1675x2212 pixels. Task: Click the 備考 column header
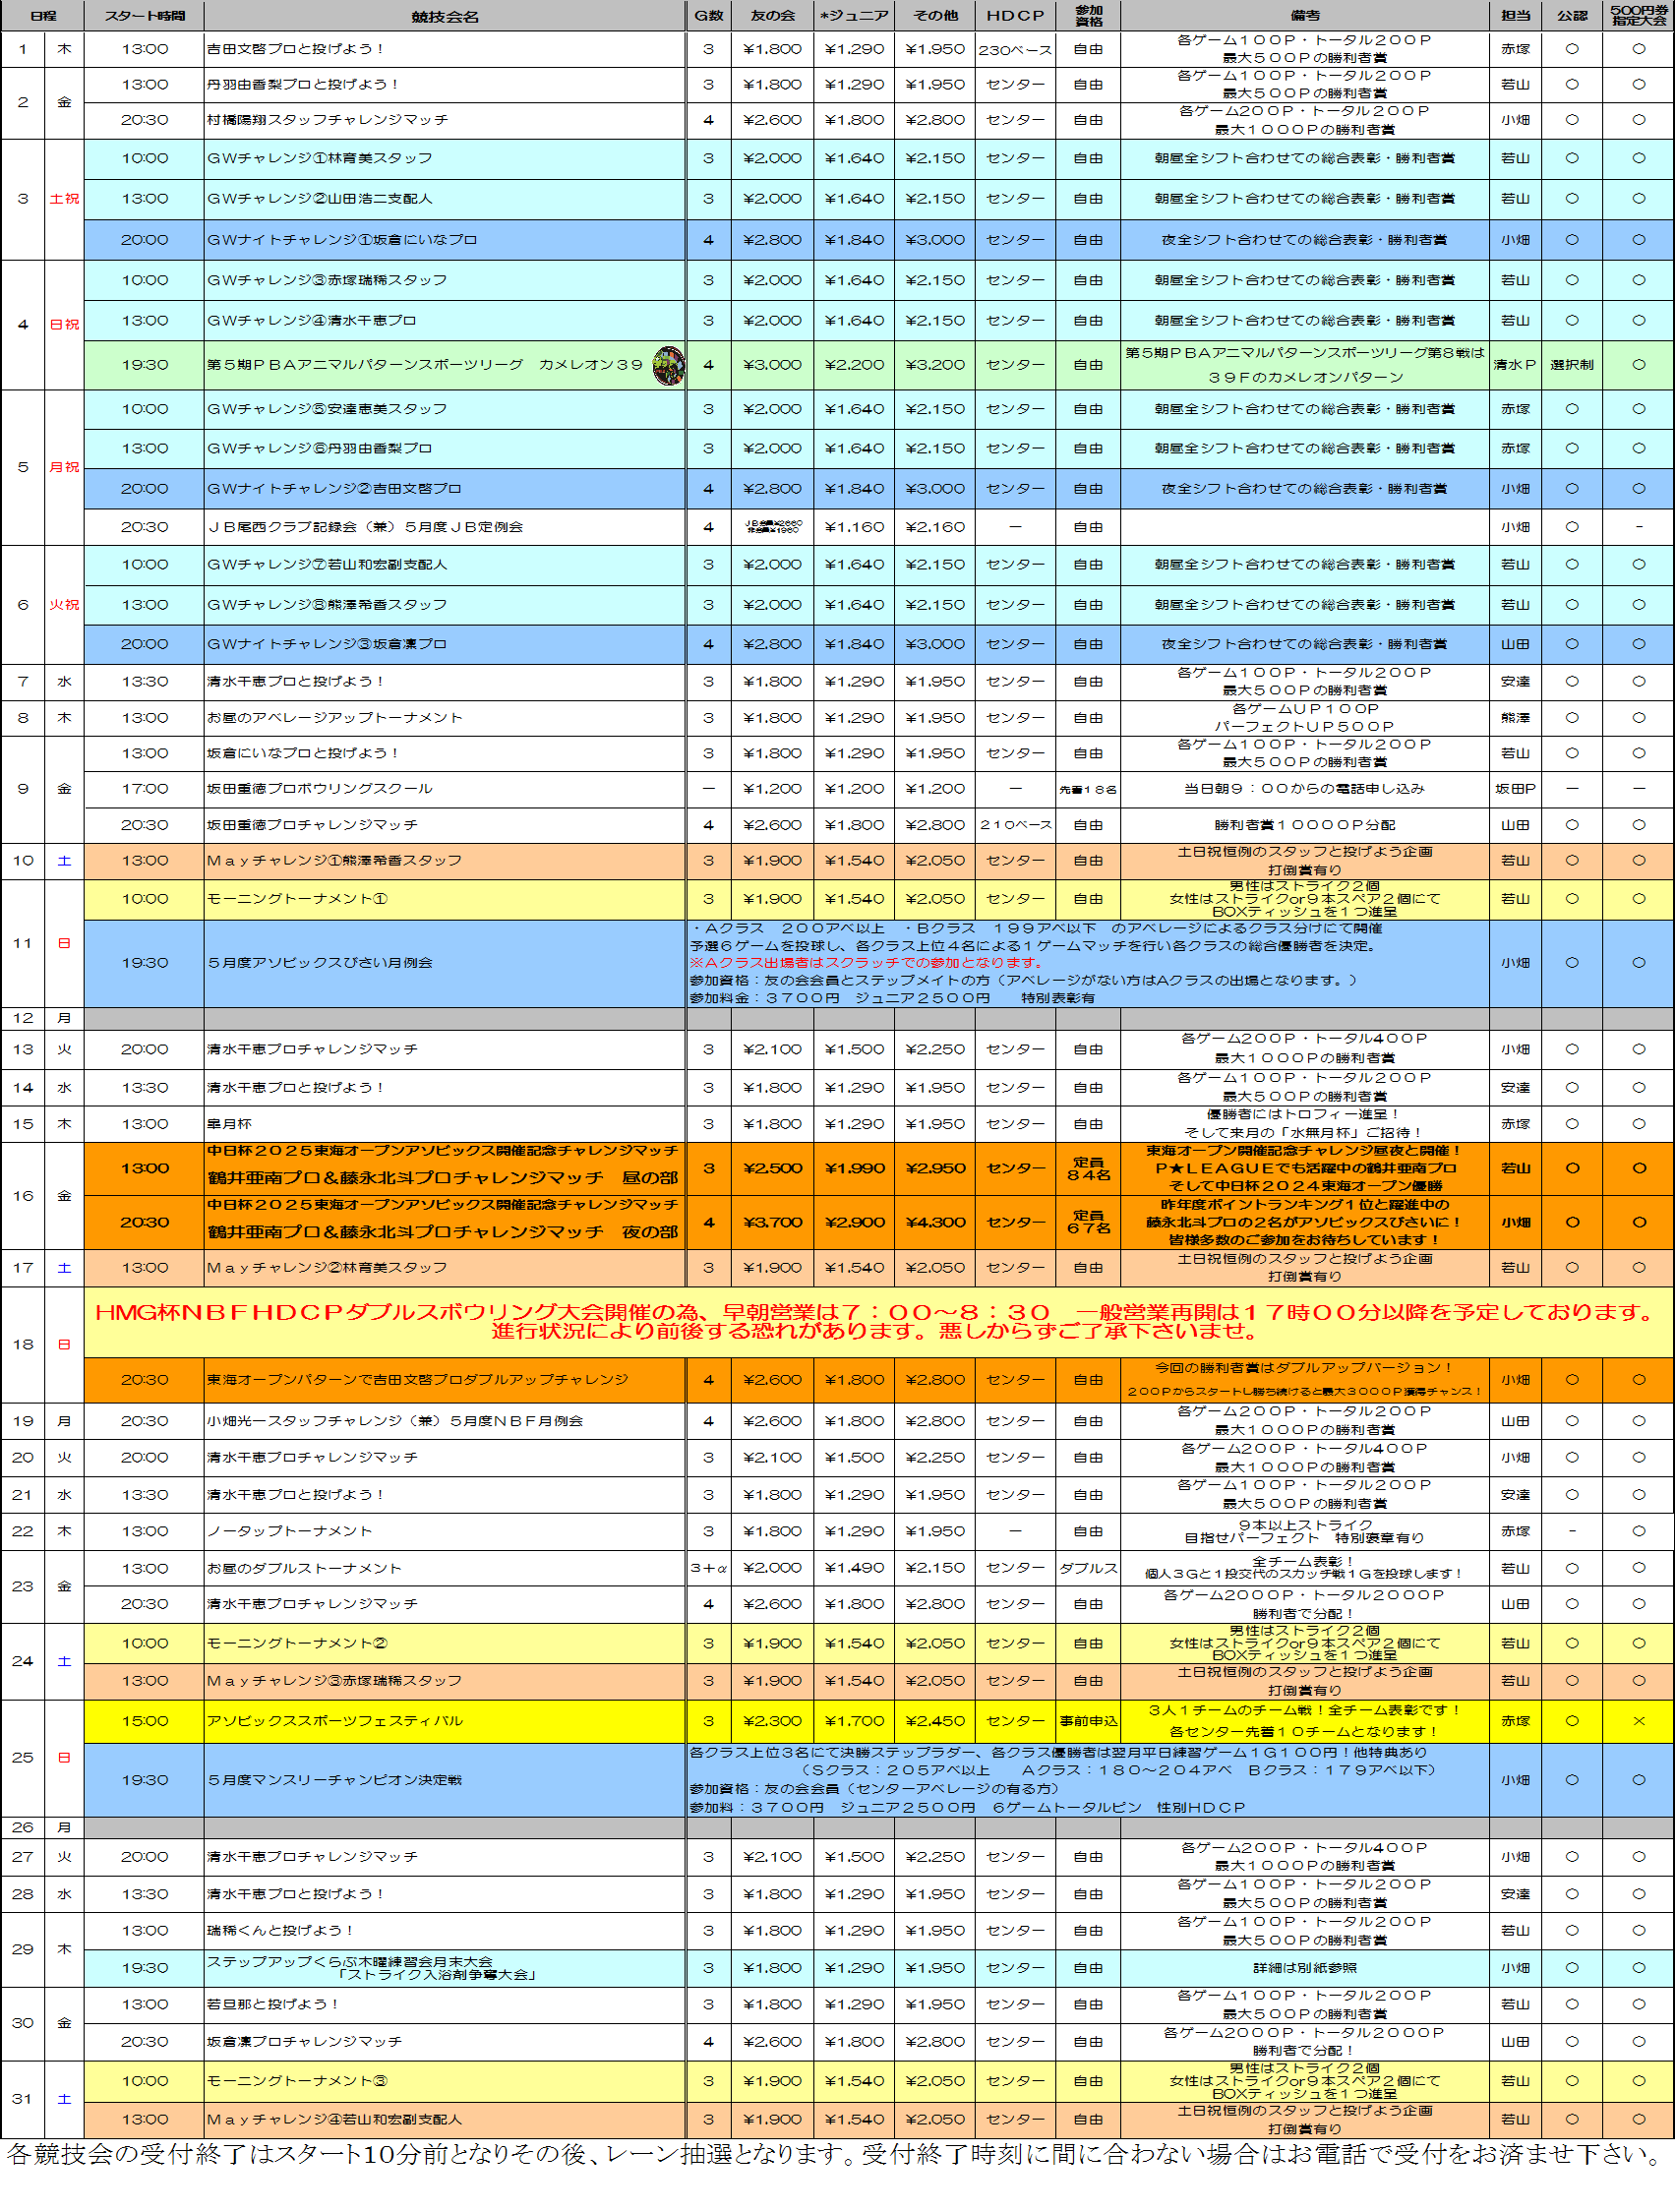(x=1305, y=16)
